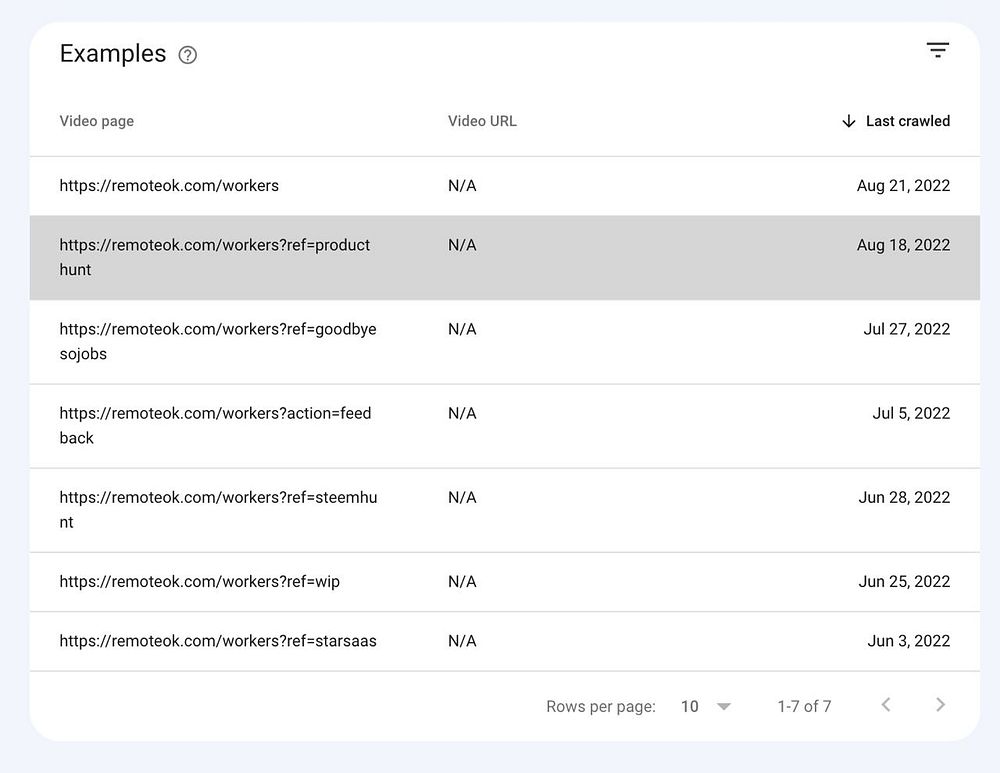1000x773 pixels.
Task: Open the remoteok.com/workers row
Action: 169,185
